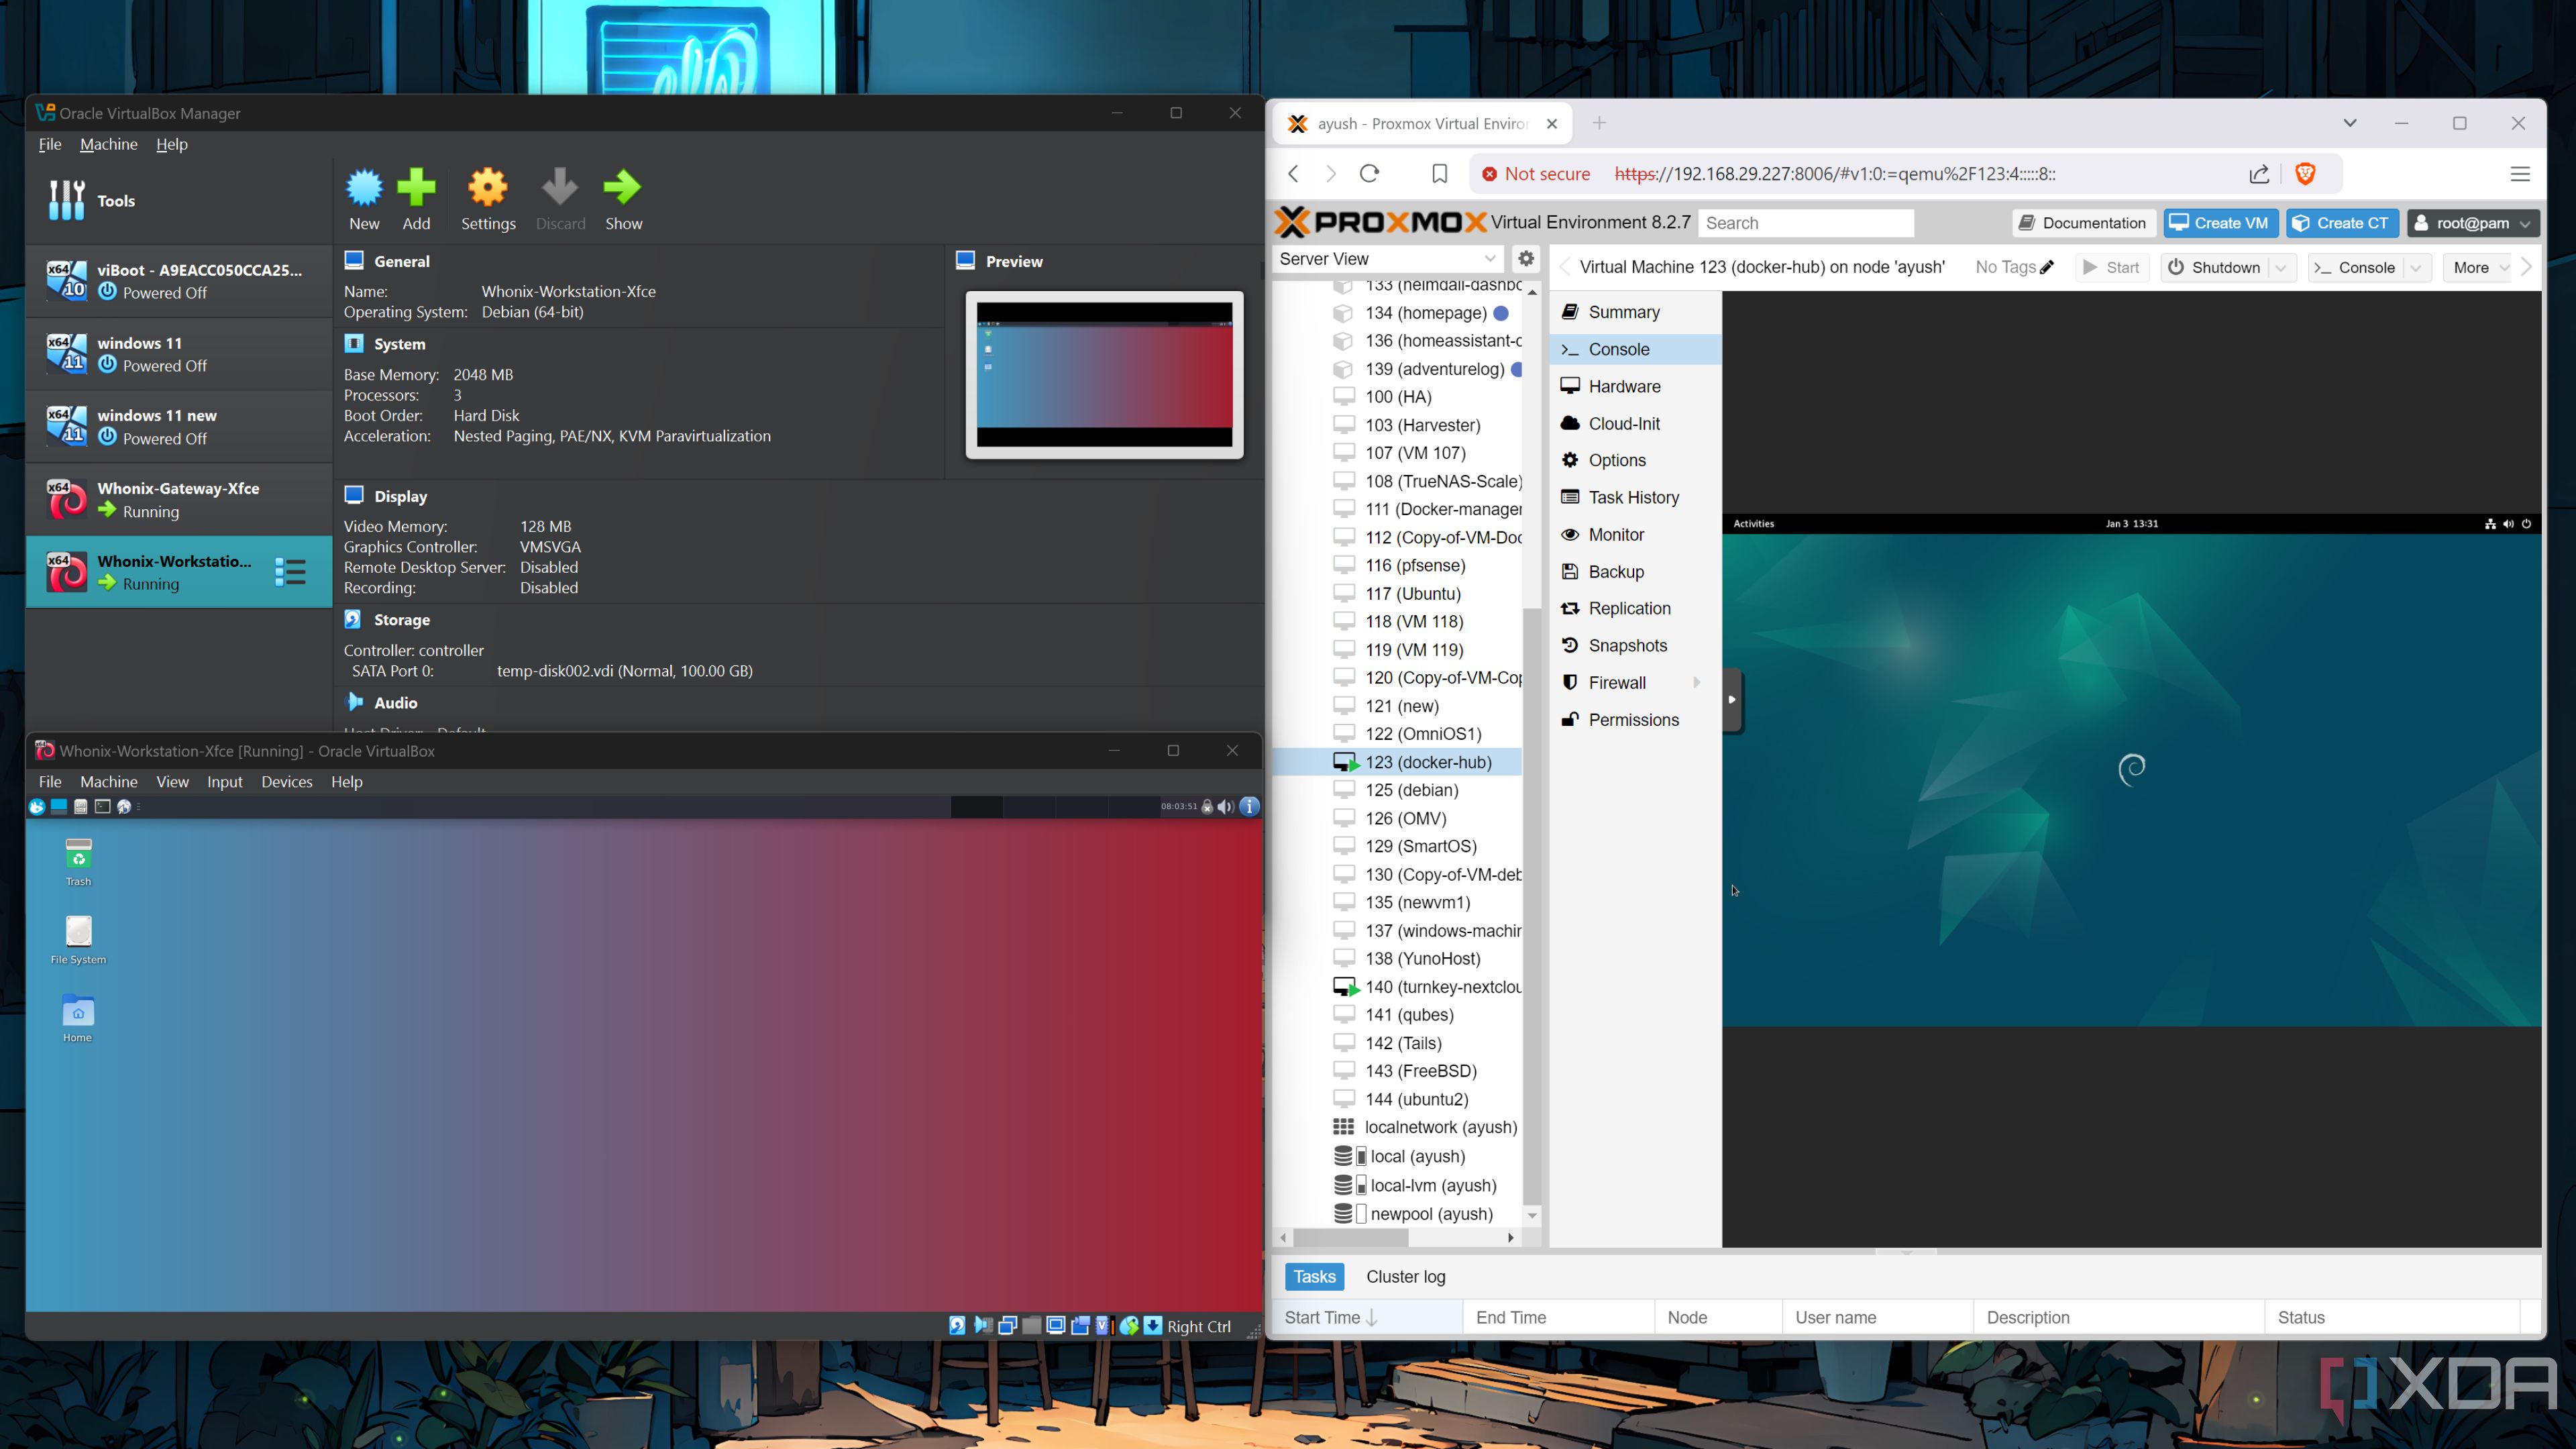This screenshot has width=2576, height=1449.
Task: Open the Devices menu in the Whonix VM window
Action: (287, 781)
